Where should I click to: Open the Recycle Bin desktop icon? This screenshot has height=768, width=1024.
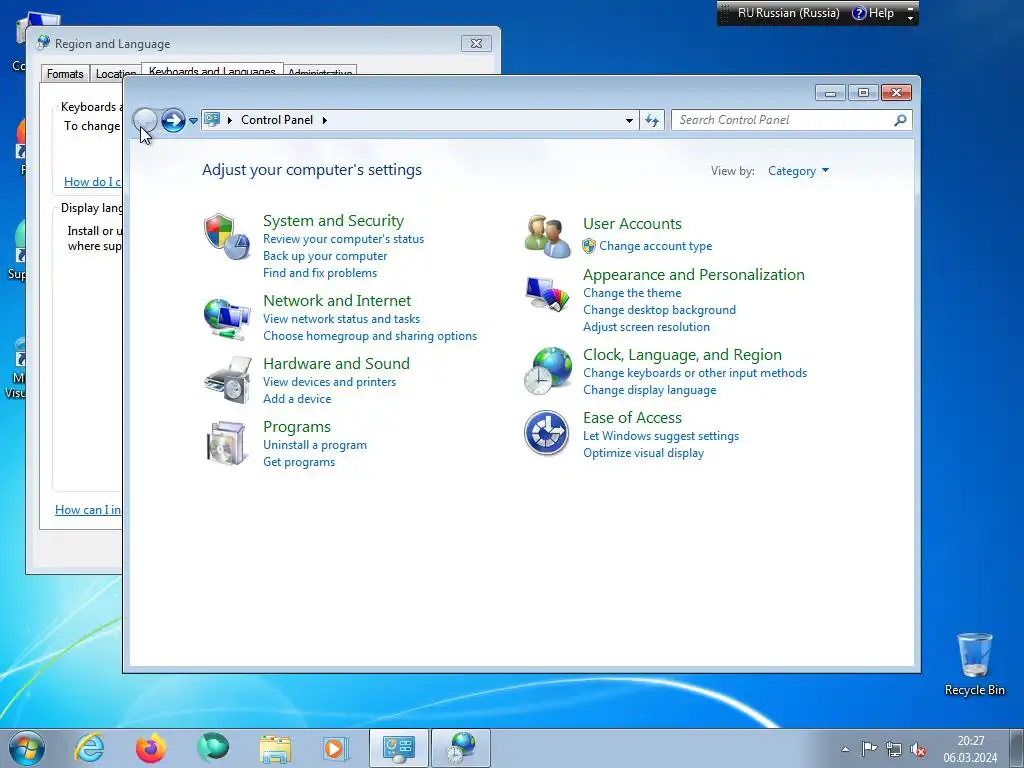(974, 664)
